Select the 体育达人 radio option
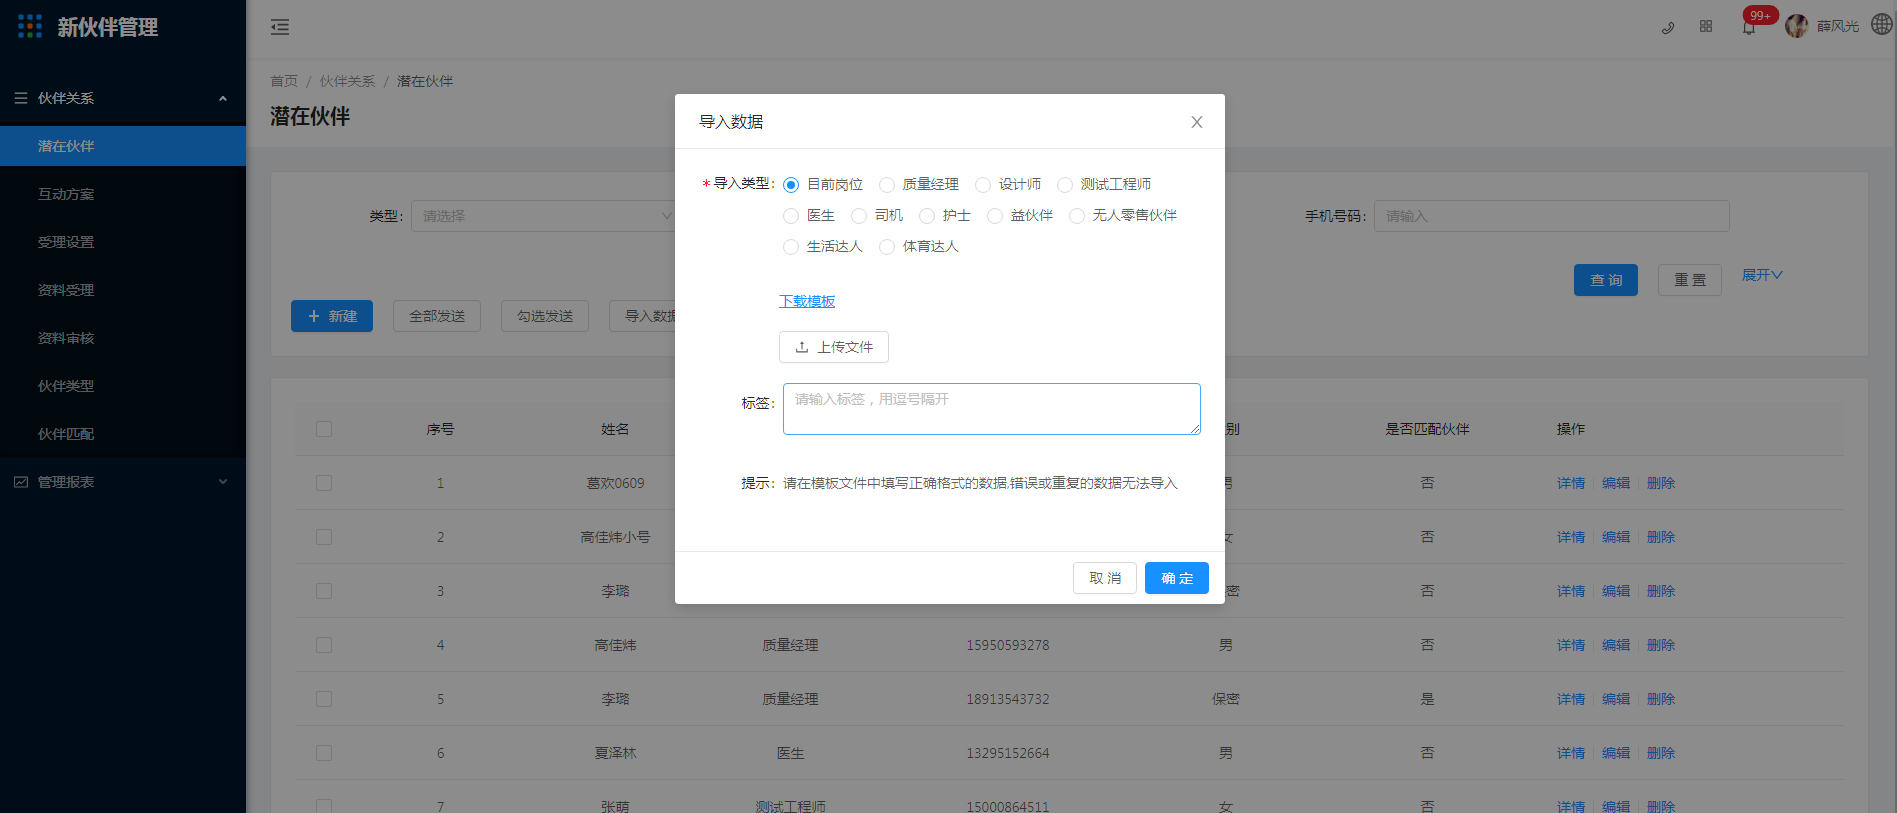1897x813 pixels. [x=887, y=247]
